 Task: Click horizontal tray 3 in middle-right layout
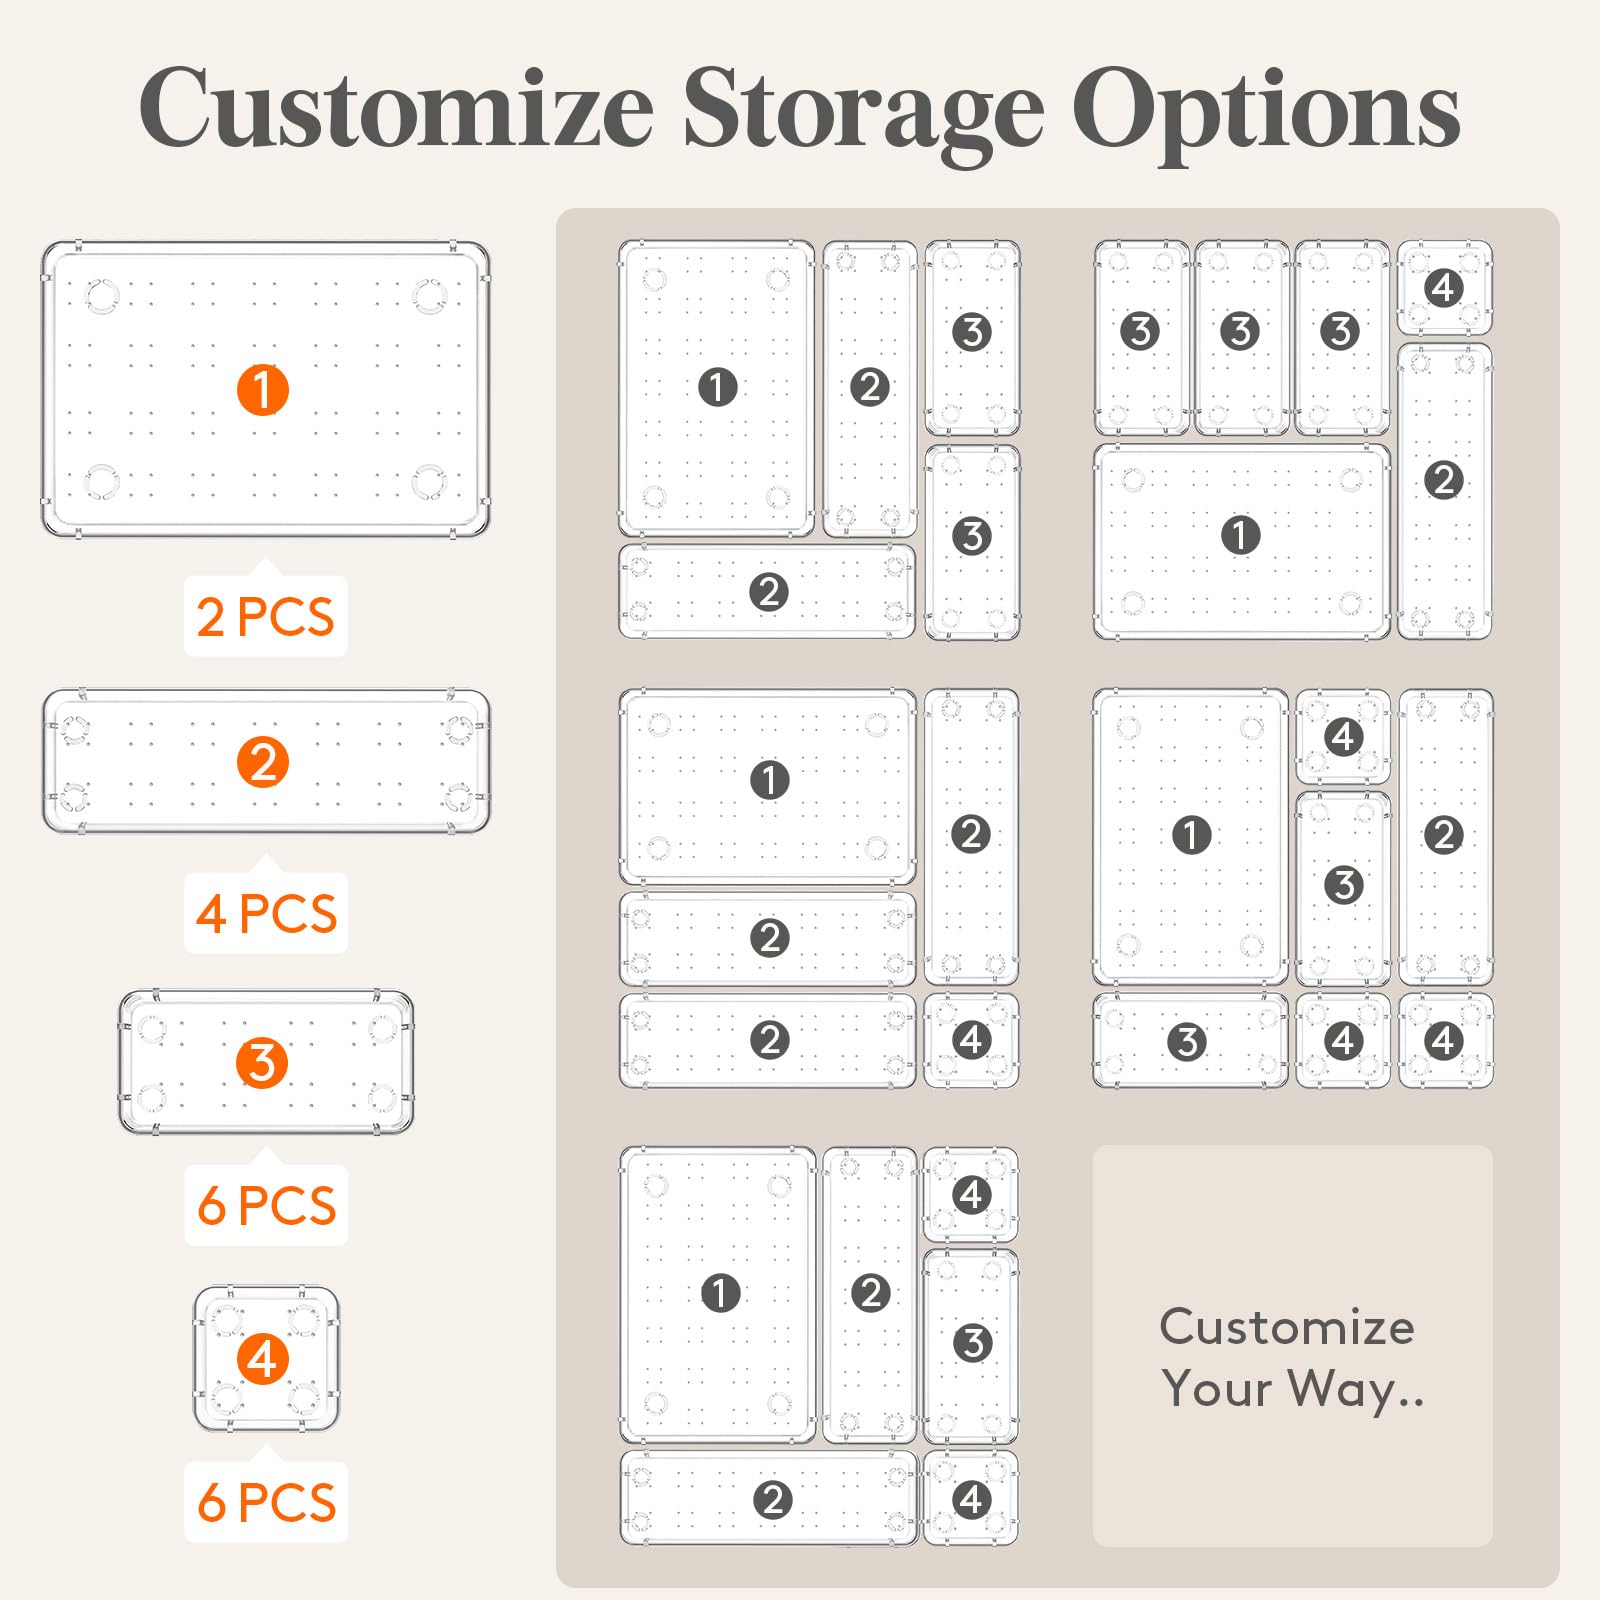click(x=1190, y=1040)
